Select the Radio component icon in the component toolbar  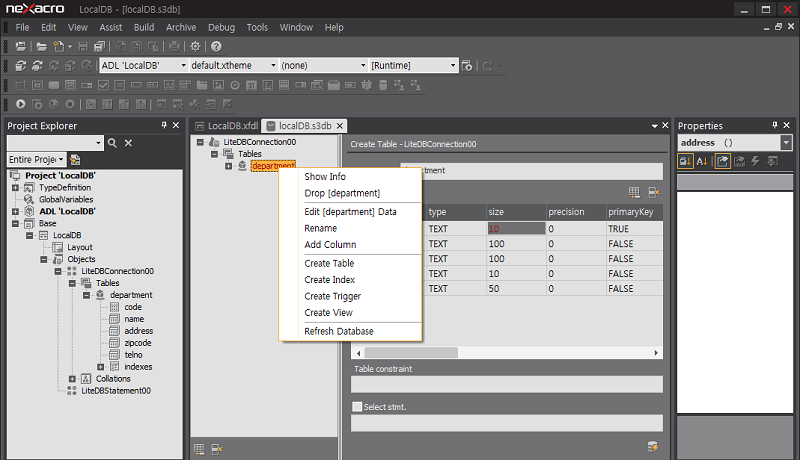[x=235, y=85]
